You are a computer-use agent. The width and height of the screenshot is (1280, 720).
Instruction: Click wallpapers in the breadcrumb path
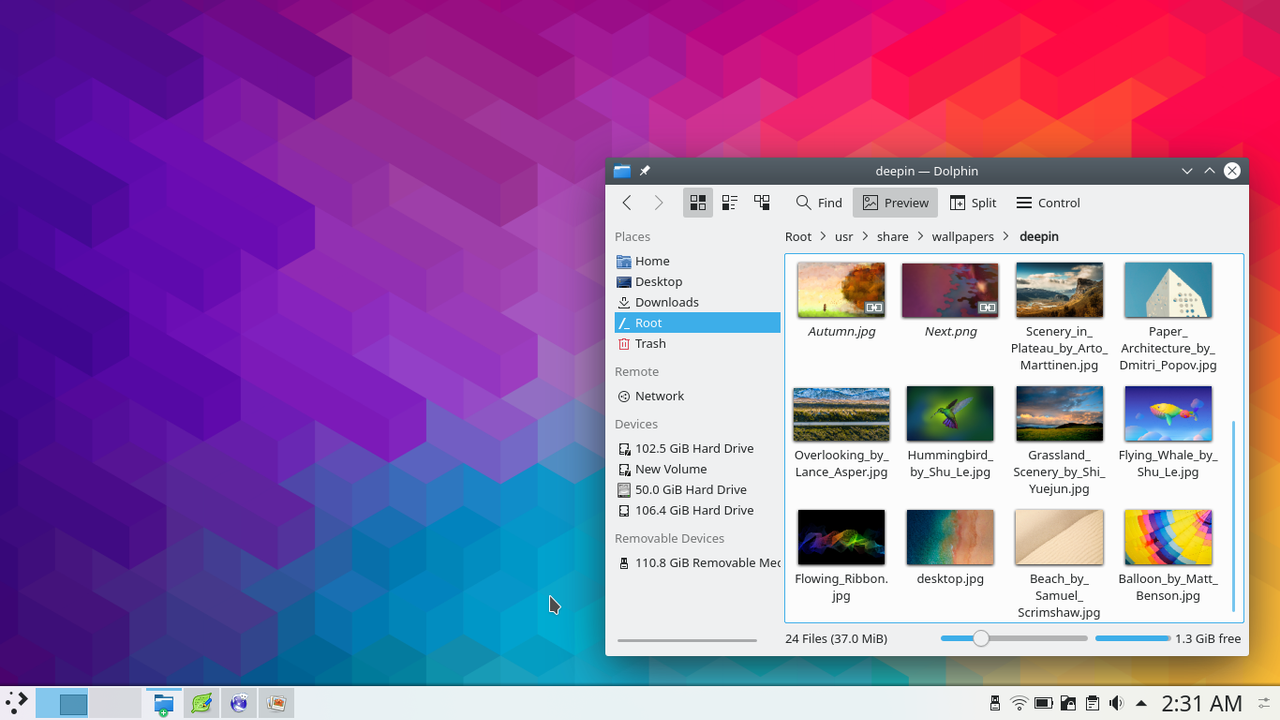963,237
